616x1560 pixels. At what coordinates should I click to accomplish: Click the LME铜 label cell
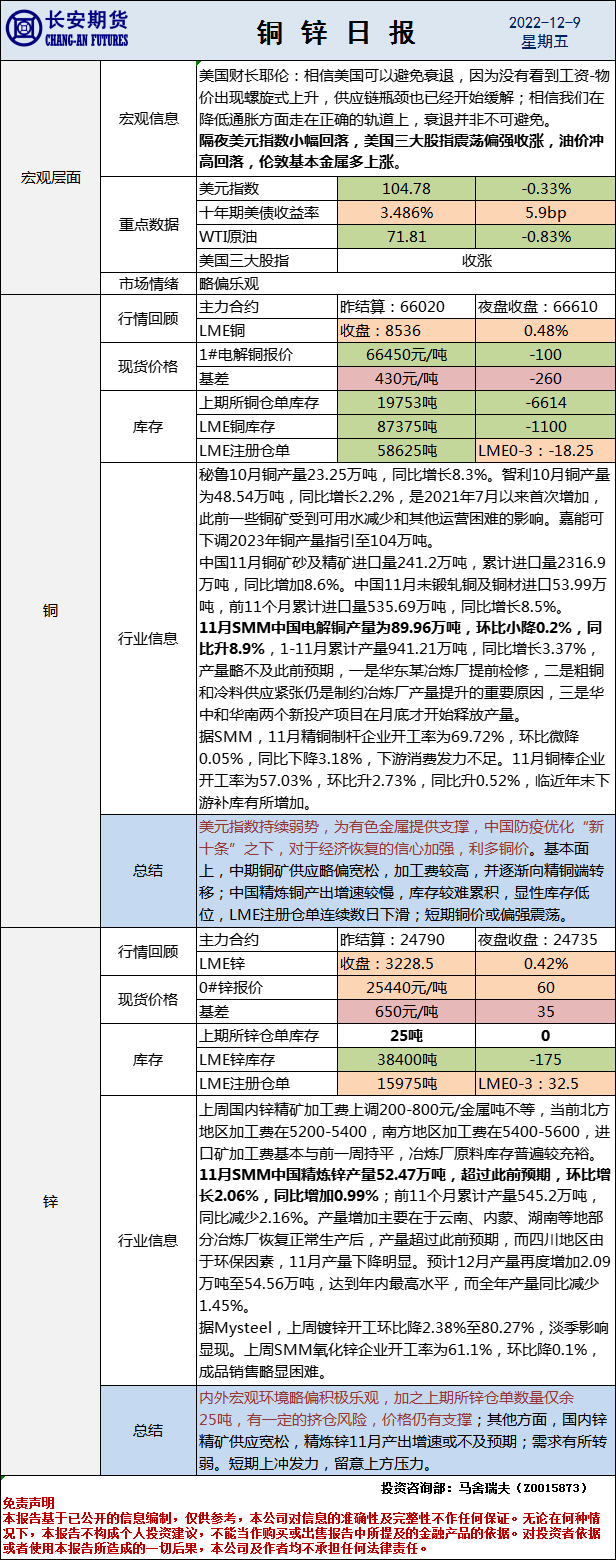267,330
